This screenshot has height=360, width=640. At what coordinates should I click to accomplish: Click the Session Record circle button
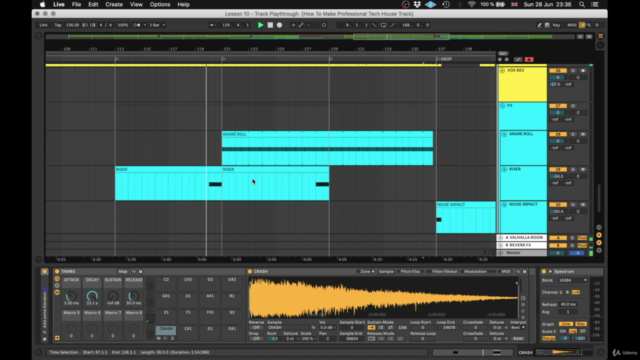pyautogui.click(x=324, y=25)
